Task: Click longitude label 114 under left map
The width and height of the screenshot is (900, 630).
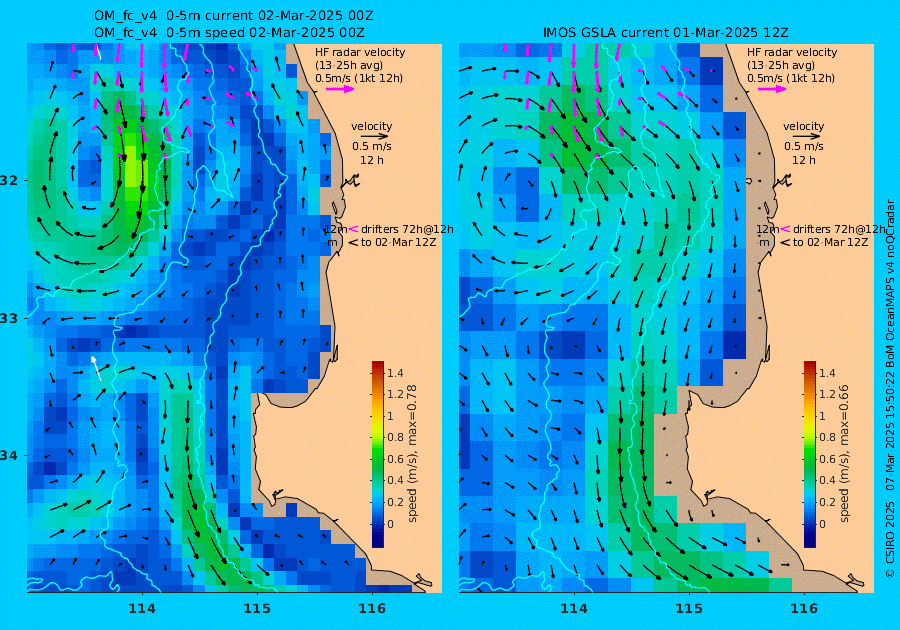Action: (142, 608)
